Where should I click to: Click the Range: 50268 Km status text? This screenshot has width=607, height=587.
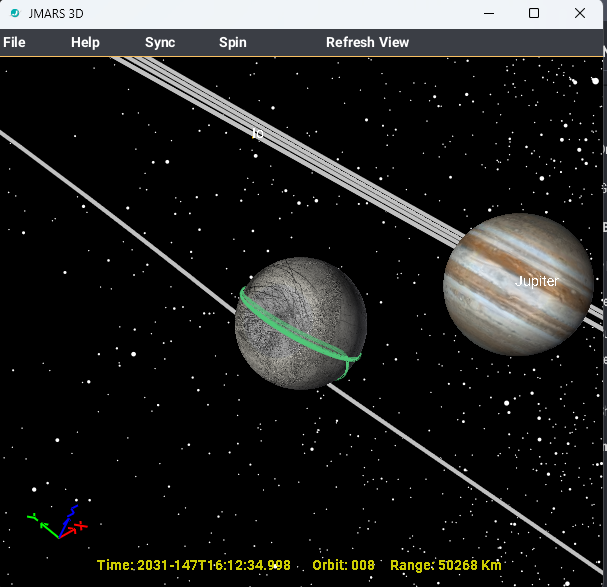click(x=446, y=565)
